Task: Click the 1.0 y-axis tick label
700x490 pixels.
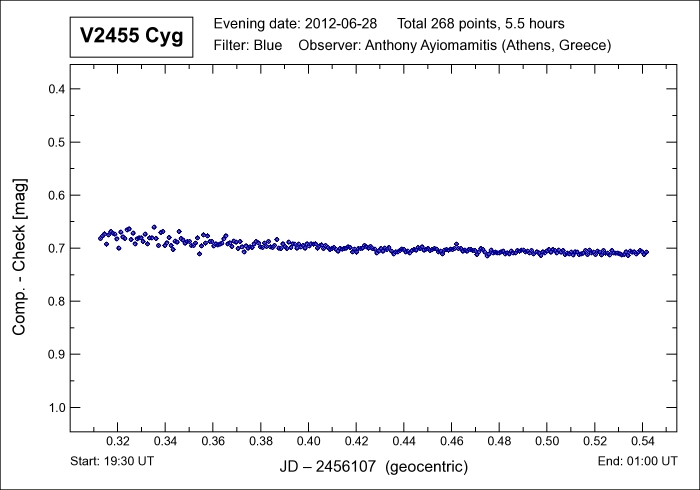Action: tap(57, 408)
